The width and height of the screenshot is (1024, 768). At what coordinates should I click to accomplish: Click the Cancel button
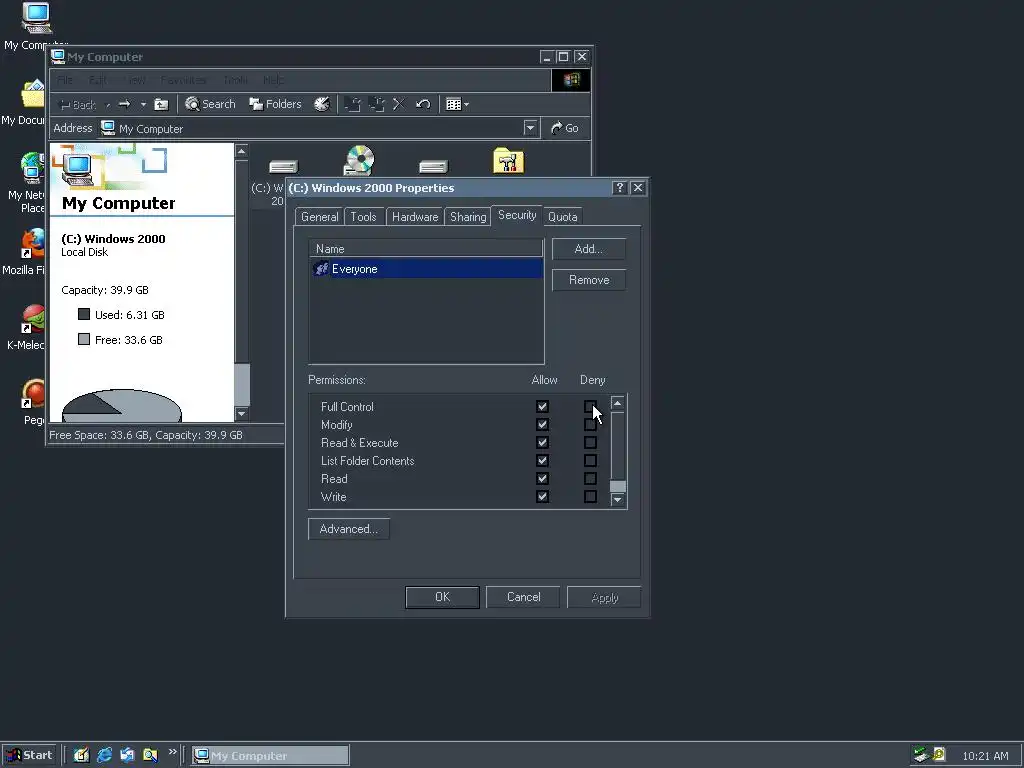(x=523, y=597)
